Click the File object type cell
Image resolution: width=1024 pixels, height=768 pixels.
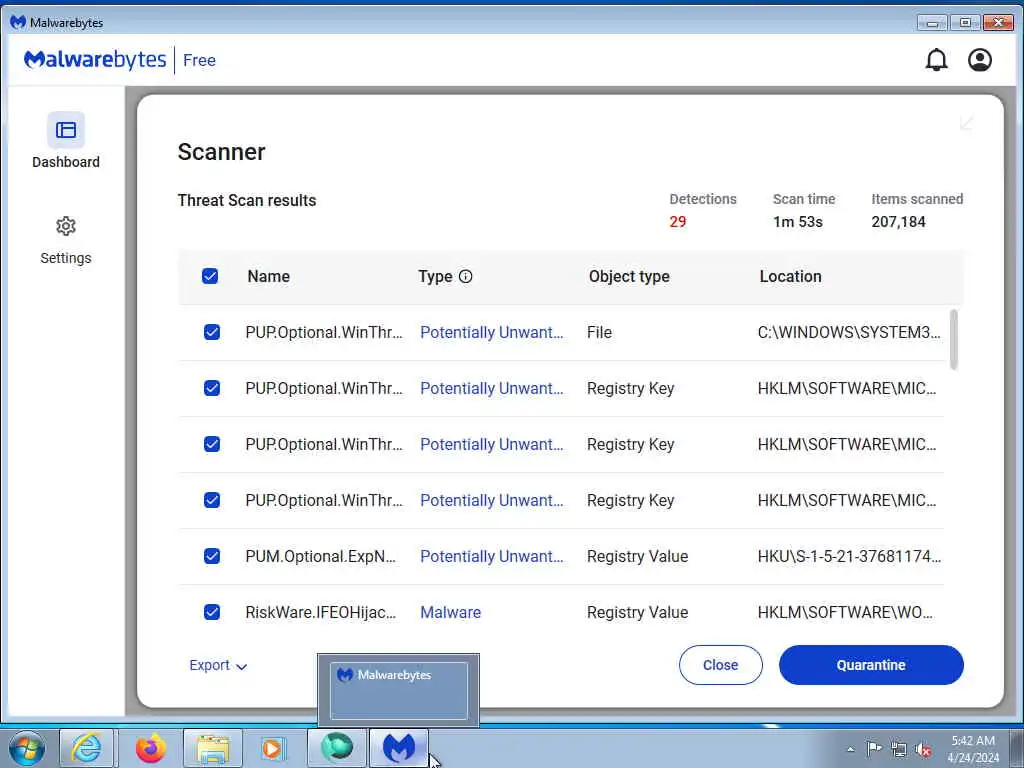click(599, 332)
